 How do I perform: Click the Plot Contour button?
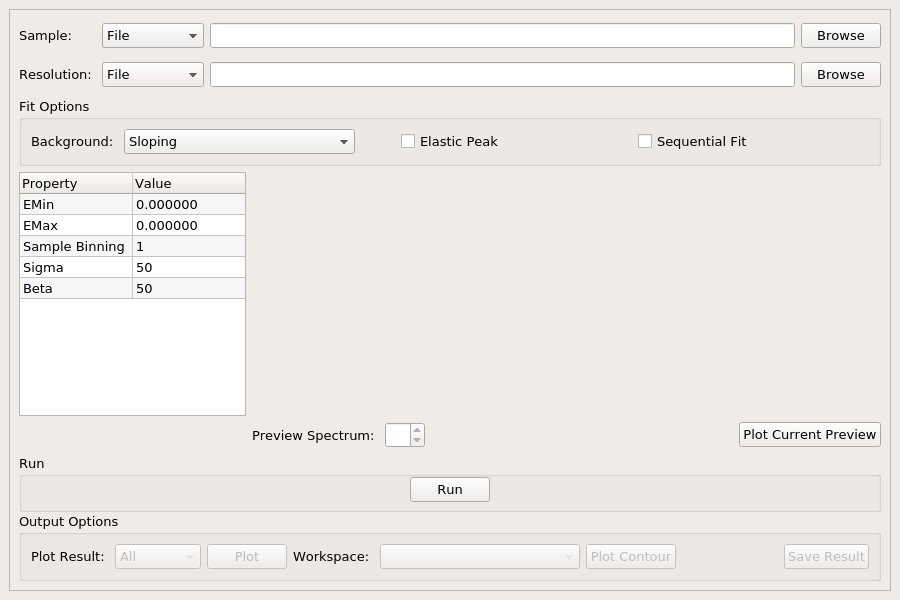point(631,556)
